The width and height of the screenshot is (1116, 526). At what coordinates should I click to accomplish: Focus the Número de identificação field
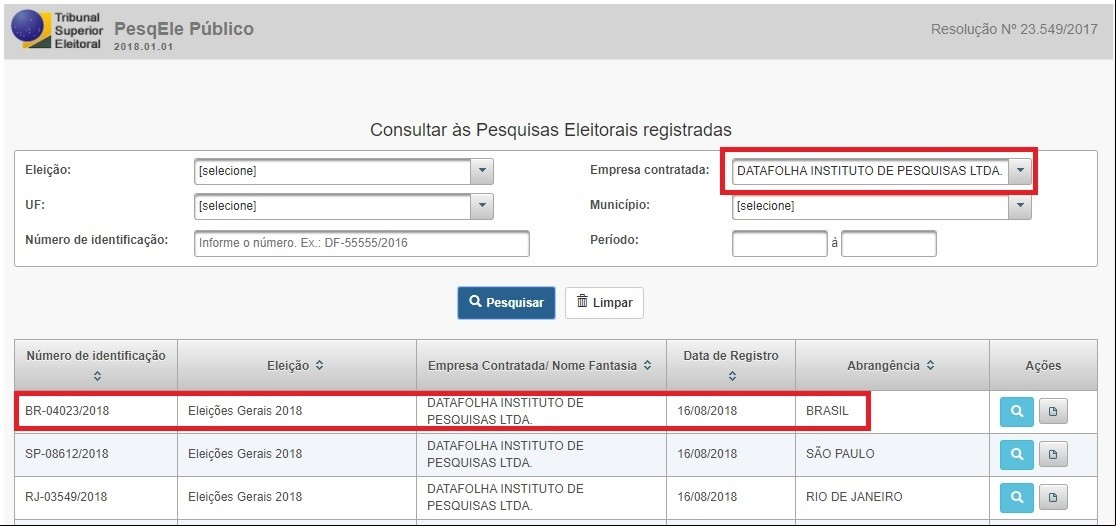[x=362, y=243]
